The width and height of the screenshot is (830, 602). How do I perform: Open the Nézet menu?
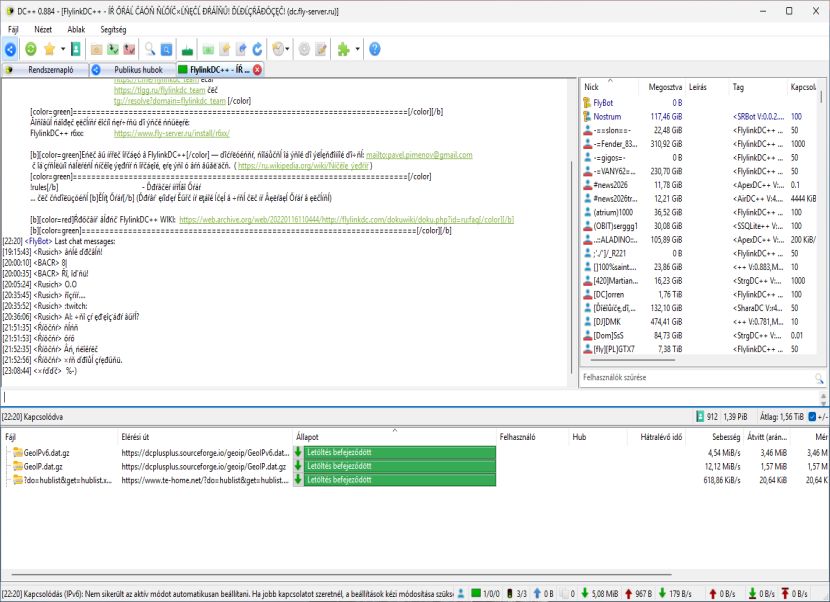click(x=43, y=30)
